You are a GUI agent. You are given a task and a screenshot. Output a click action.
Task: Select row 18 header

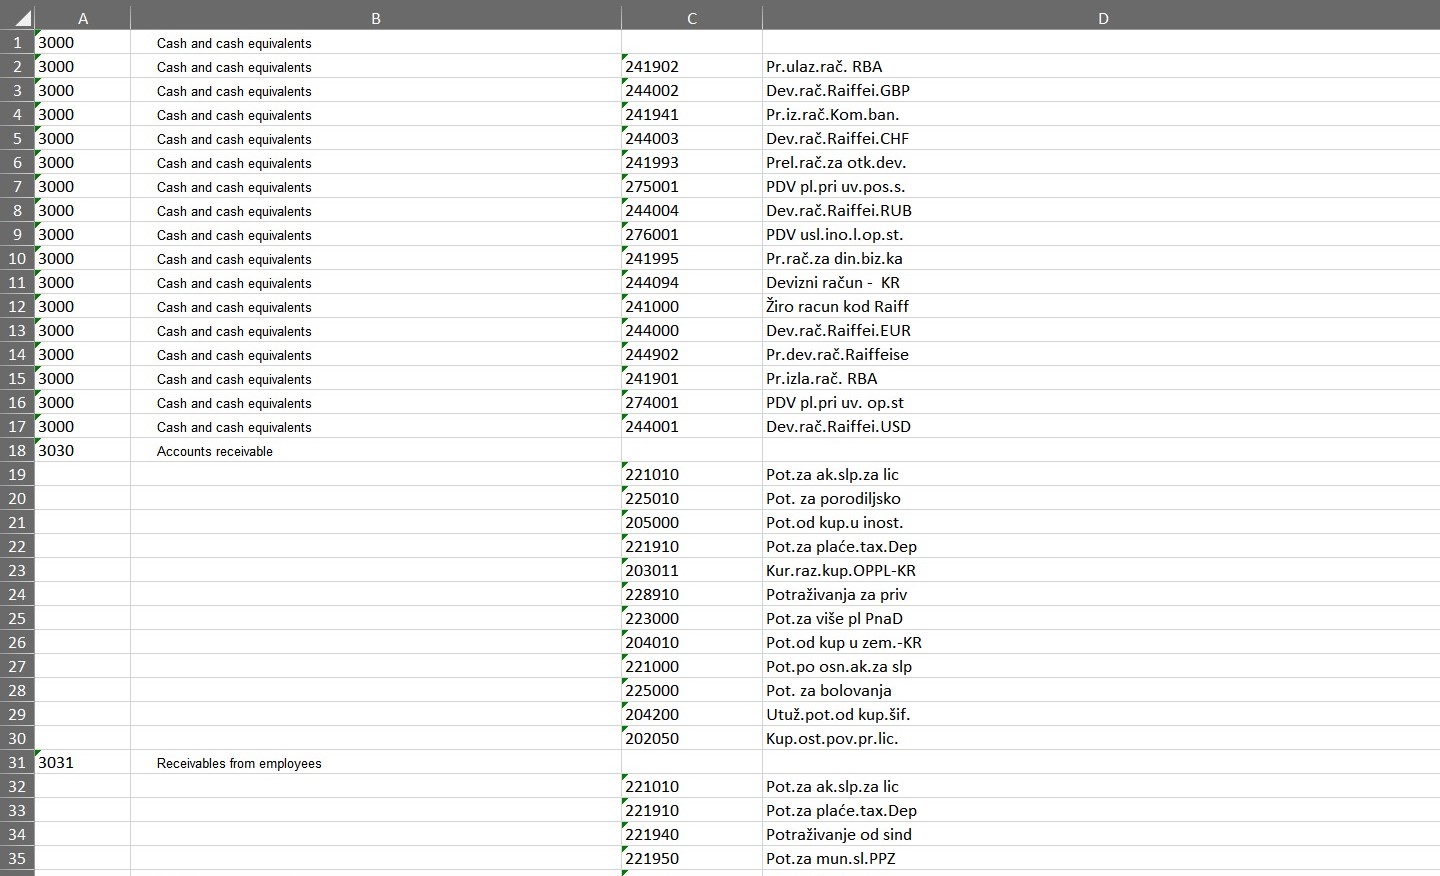coord(17,450)
